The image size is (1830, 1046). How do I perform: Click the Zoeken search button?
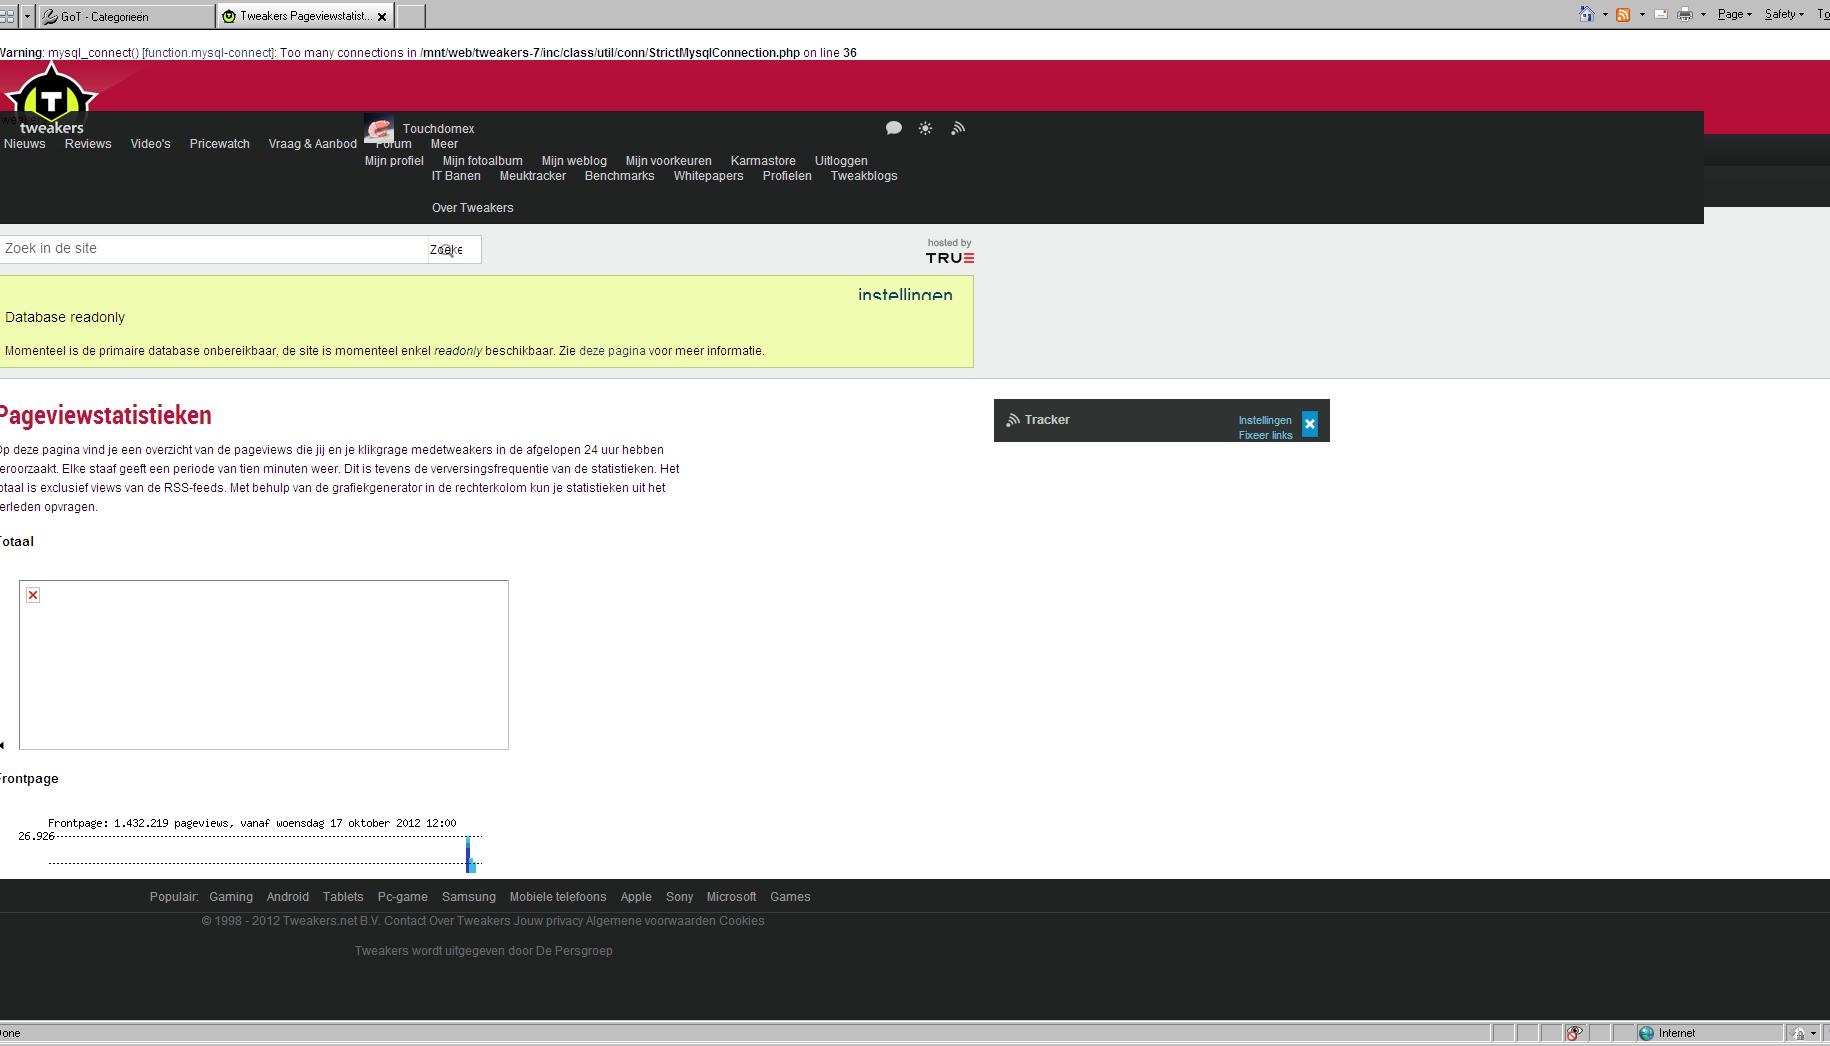point(454,250)
